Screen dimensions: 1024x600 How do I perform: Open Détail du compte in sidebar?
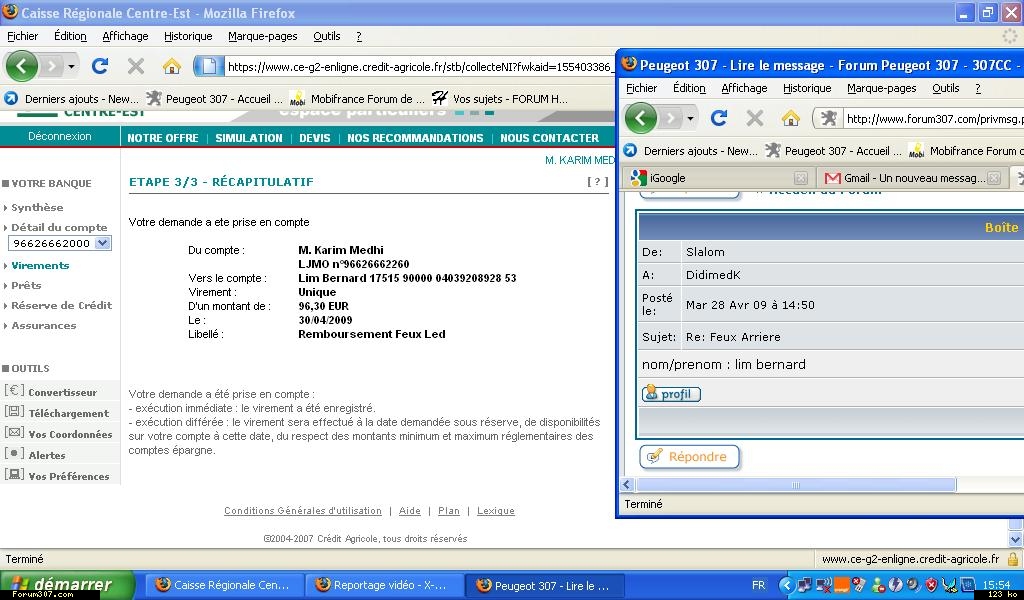pos(59,227)
